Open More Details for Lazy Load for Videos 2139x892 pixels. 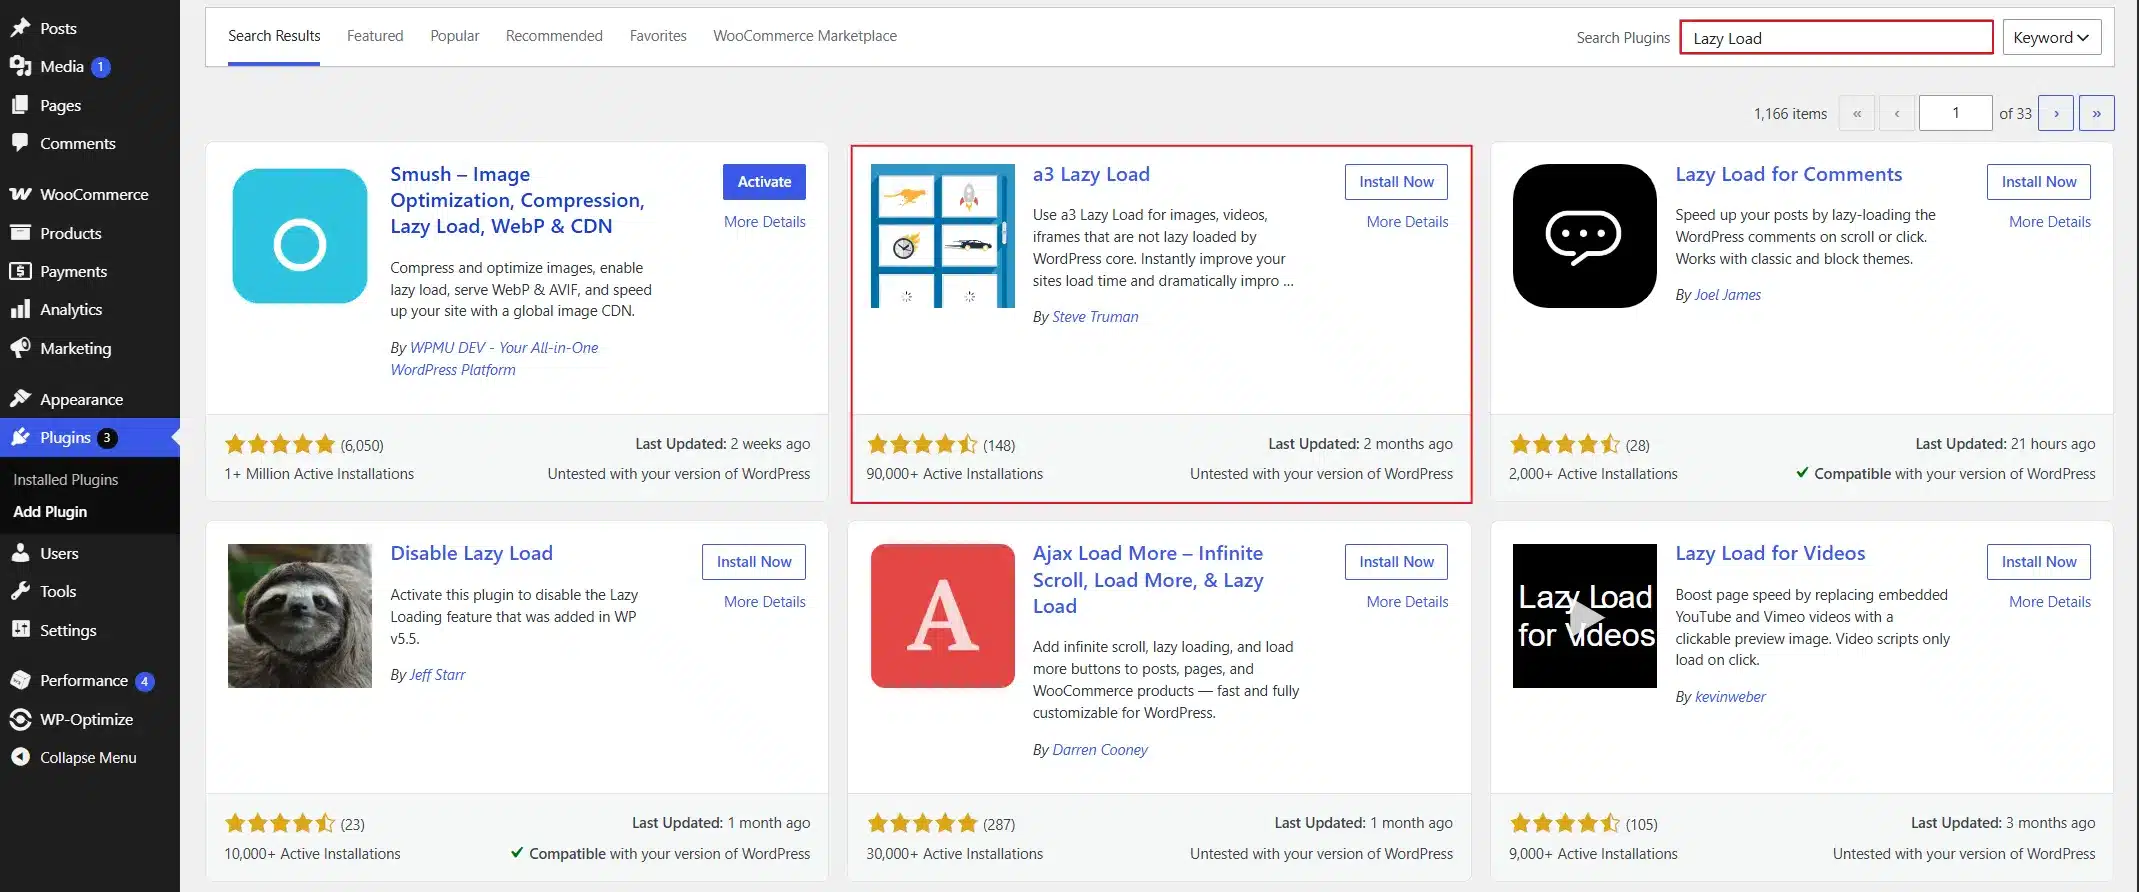pyautogui.click(x=2050, y=602)
